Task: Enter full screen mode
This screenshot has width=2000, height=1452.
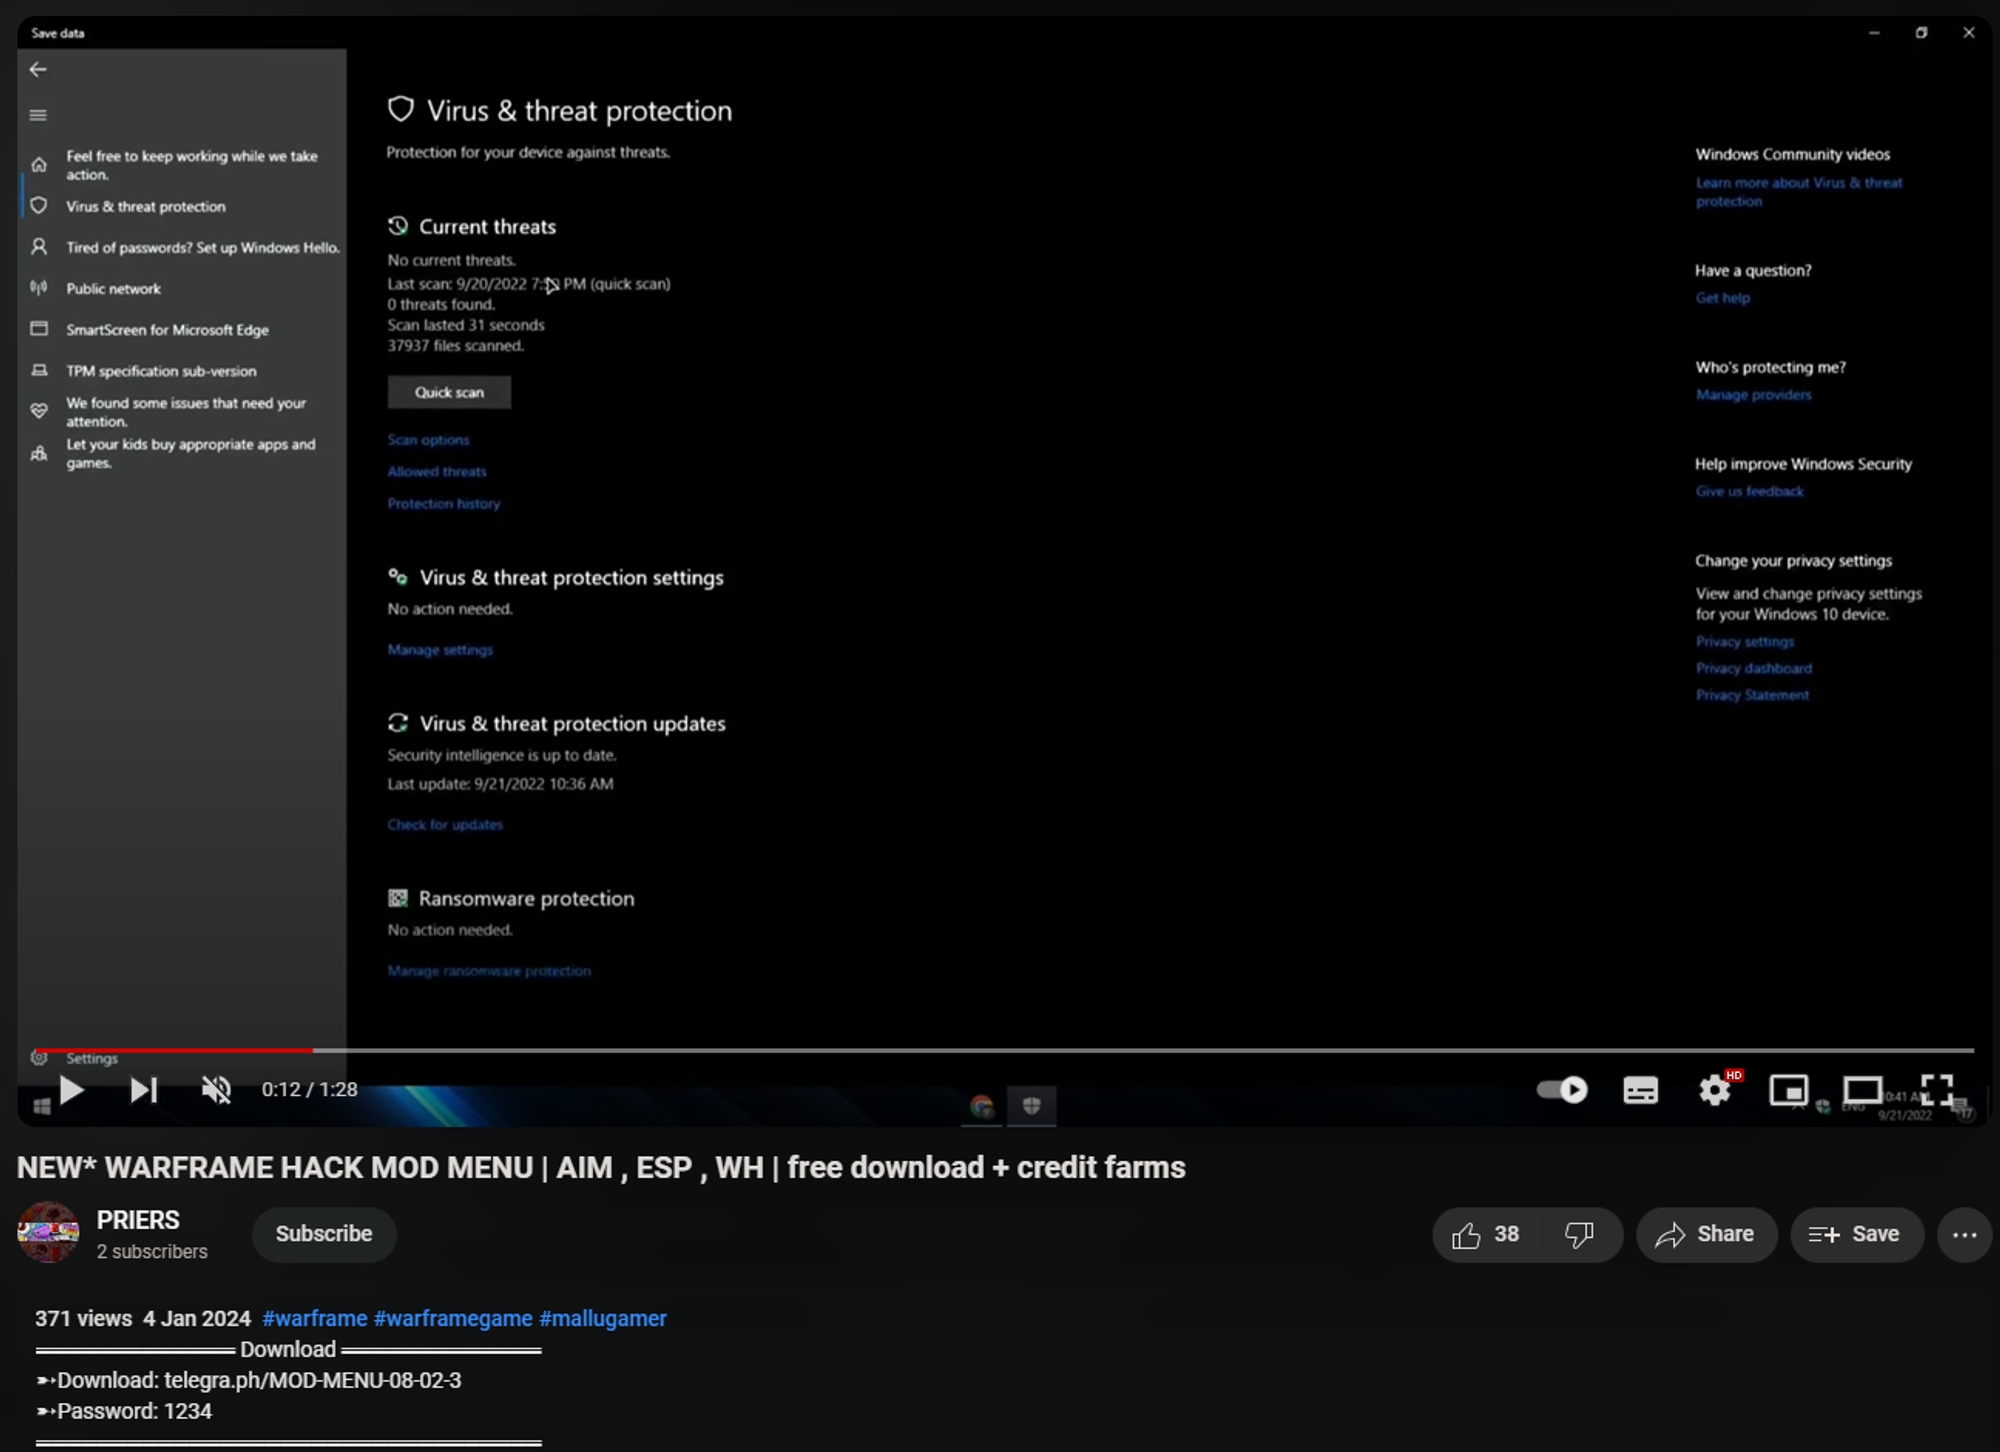Action: point(1937,1090)
